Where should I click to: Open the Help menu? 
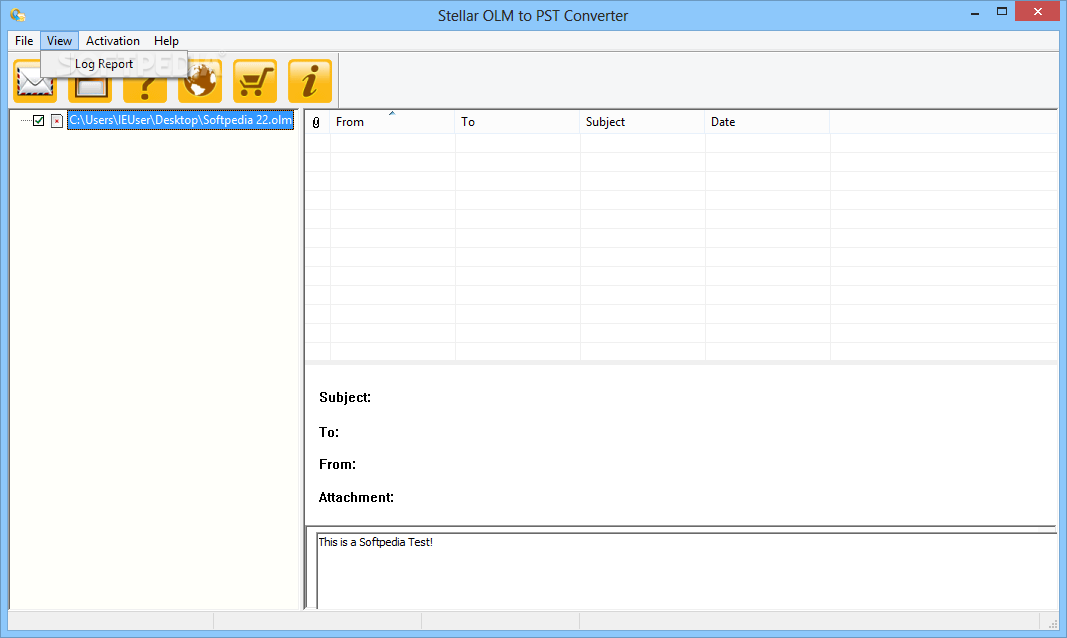click(x=166, y=41)
